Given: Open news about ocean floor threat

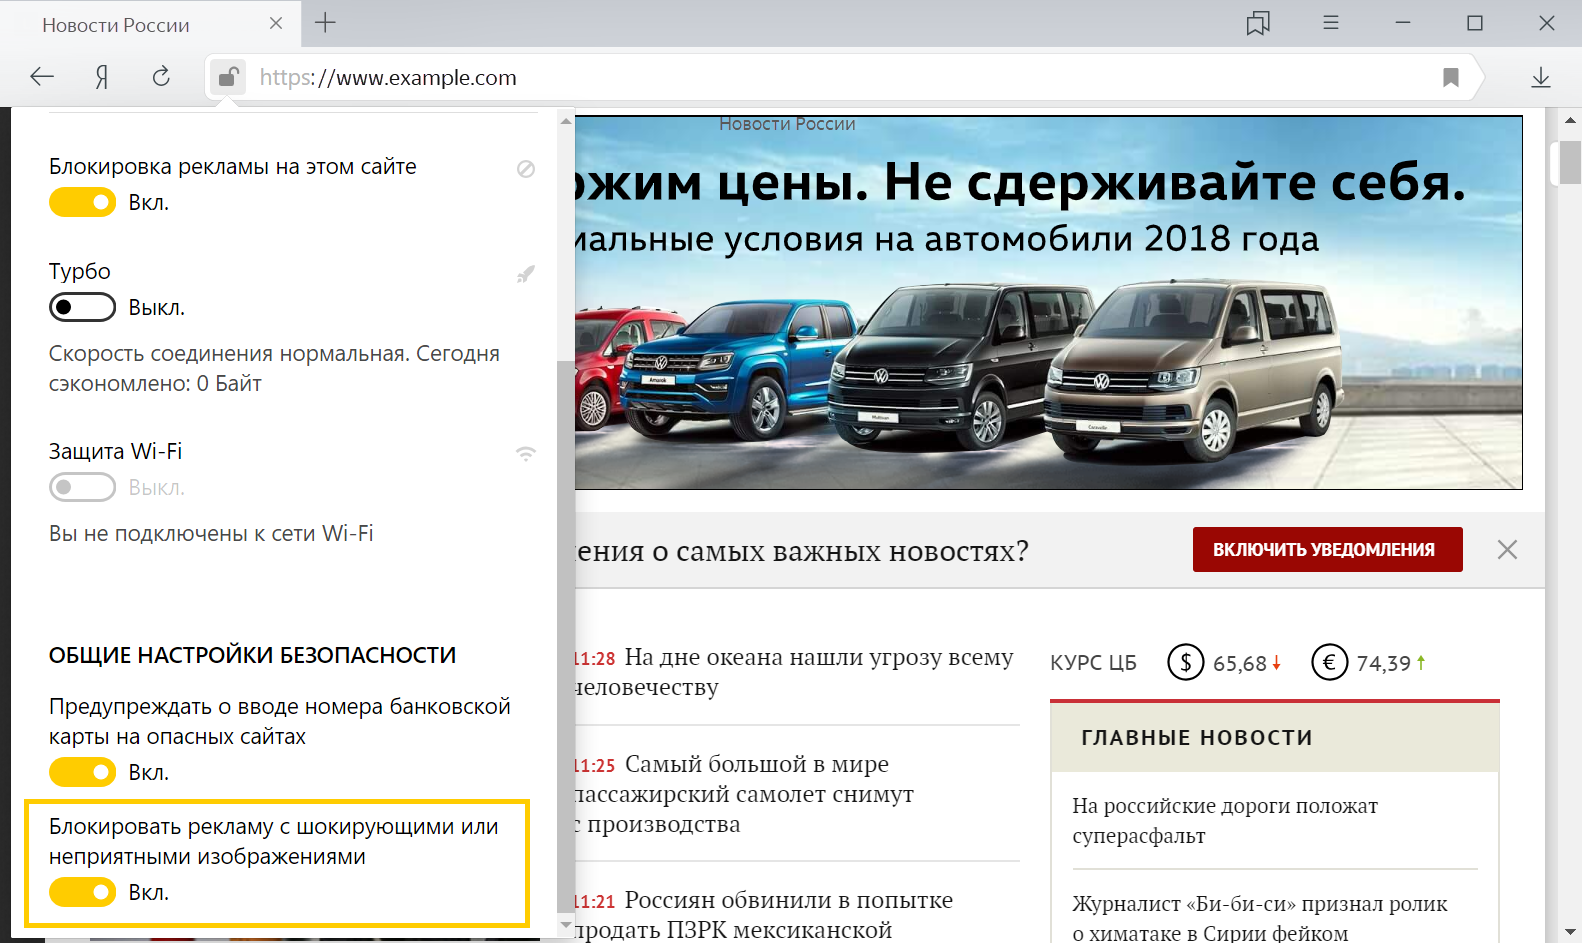Looking at the screenshot, I should coord(796,672).
